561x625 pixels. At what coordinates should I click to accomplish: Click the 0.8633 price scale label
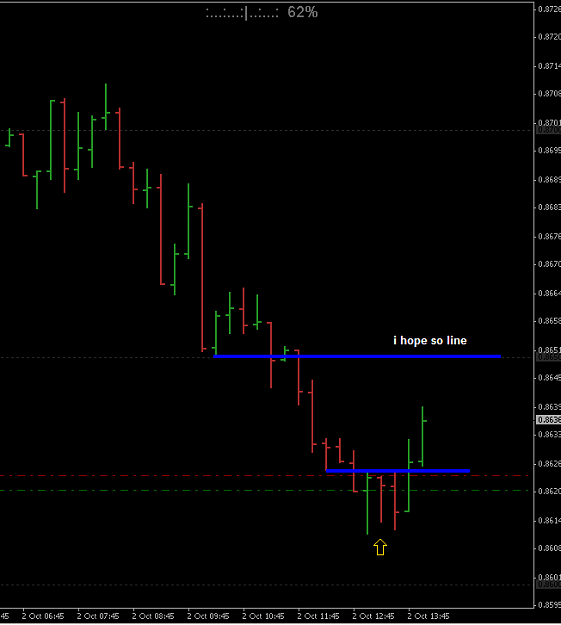pyautogui.click(x=549, y=434)
